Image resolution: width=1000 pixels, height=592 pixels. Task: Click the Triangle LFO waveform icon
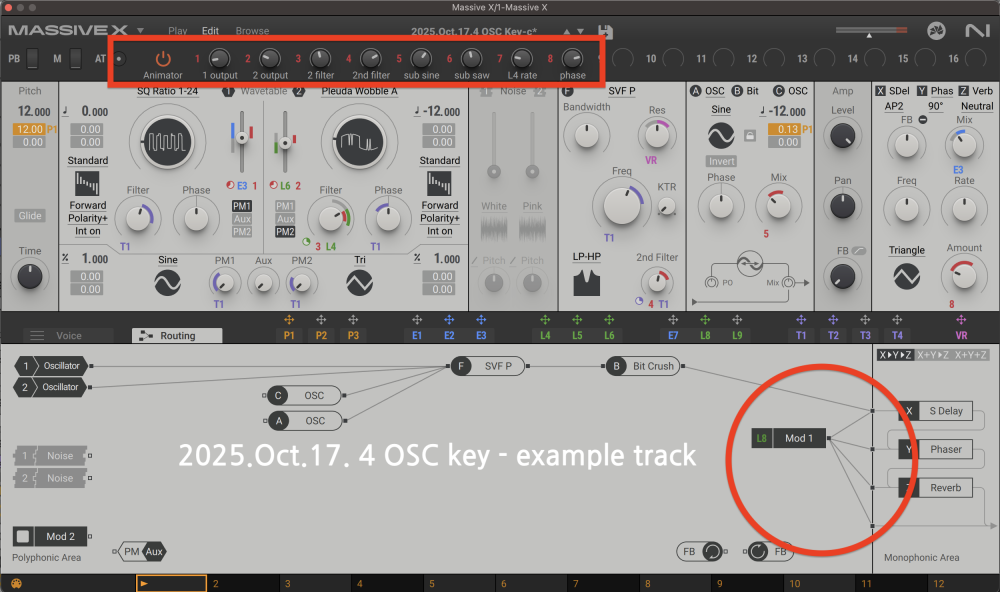[x=906, y=276]
